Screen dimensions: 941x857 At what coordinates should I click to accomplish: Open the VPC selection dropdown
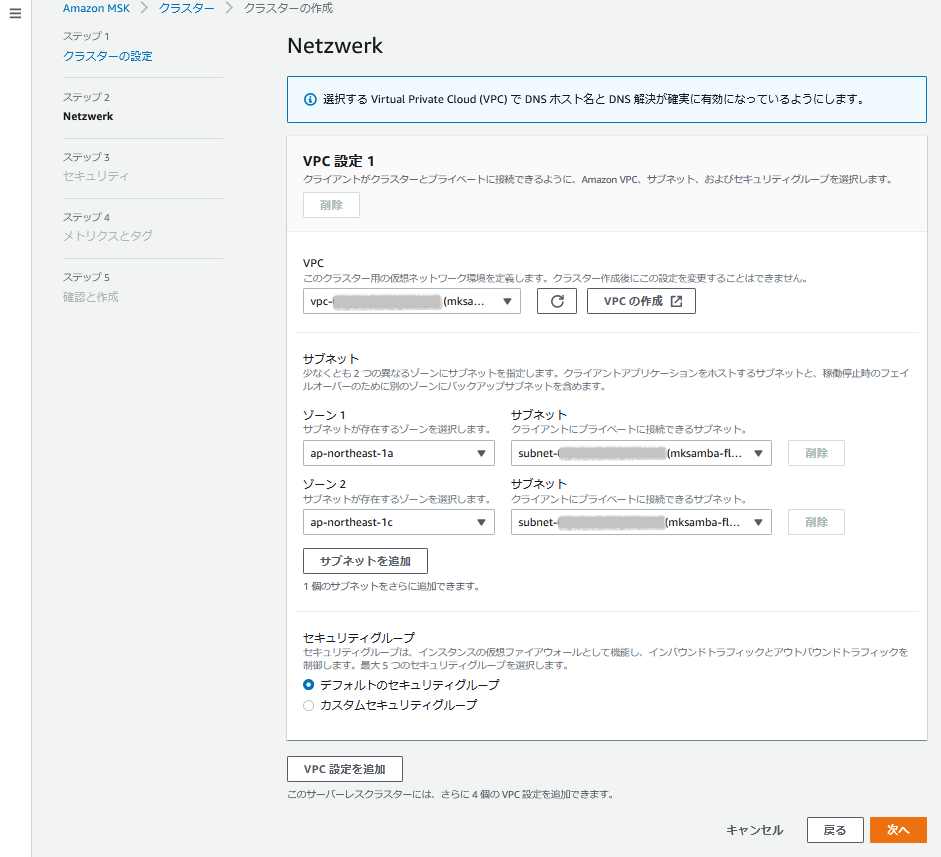coord(412,301)
